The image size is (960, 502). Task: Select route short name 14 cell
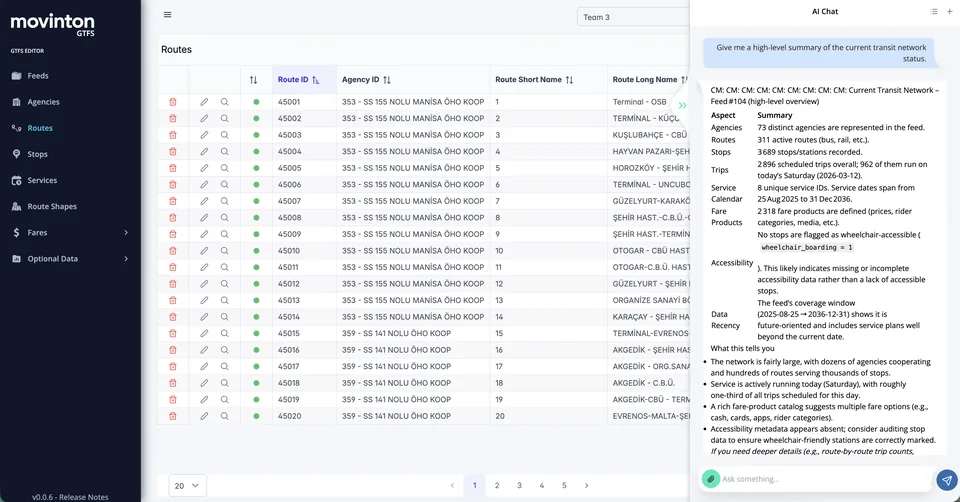click(x=499, y=317)
